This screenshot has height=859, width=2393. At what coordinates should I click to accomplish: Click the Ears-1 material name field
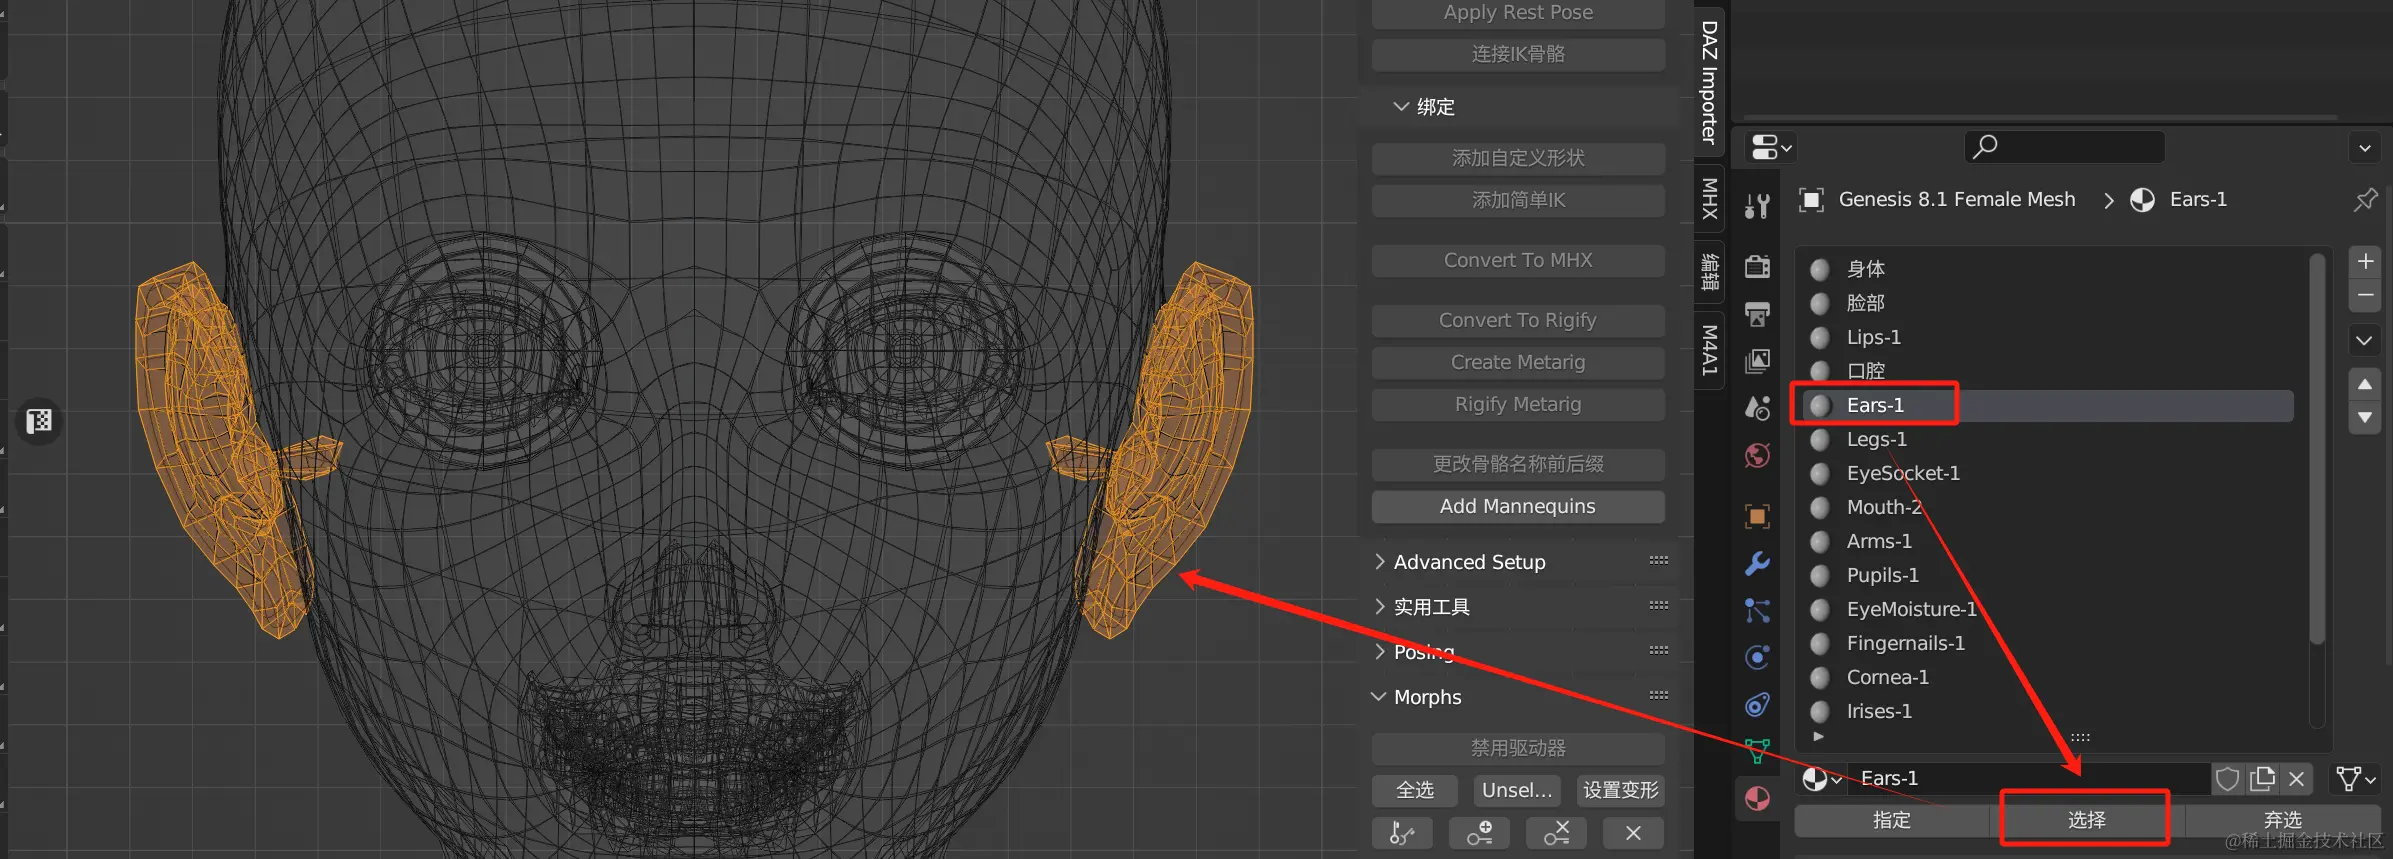(2030, 779)
